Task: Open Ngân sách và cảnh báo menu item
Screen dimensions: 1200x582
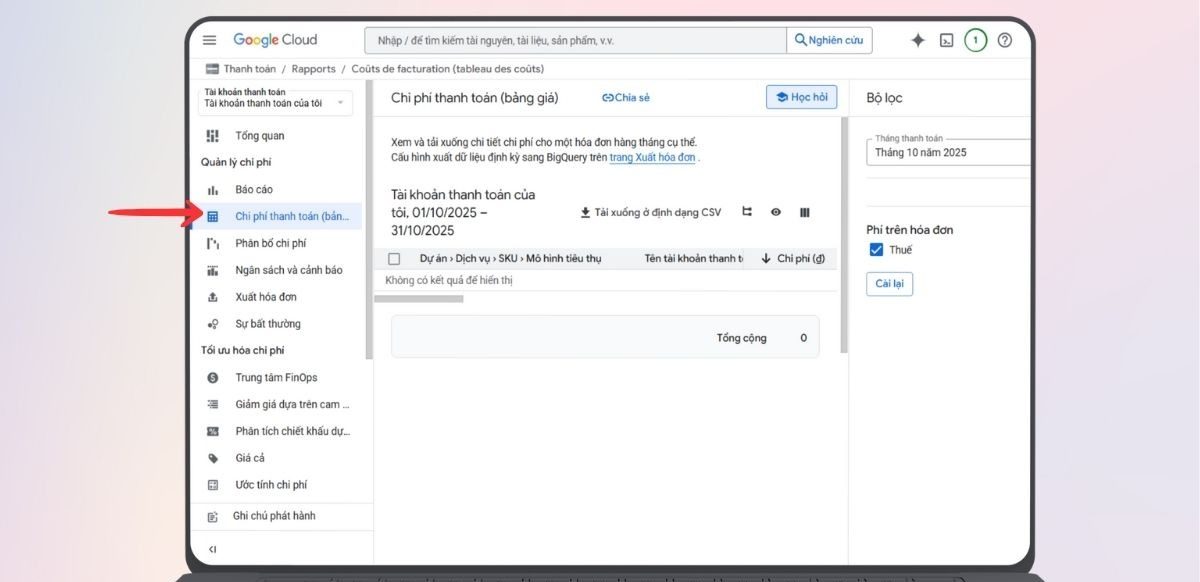Action: tap(288, 270)
